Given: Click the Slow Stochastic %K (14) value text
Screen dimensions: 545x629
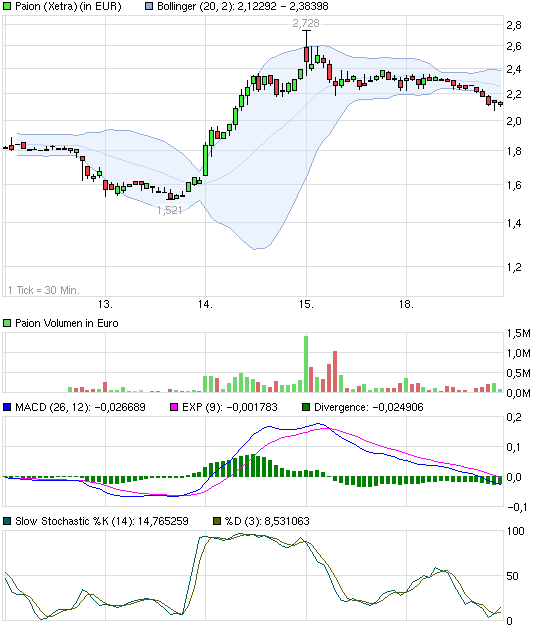Looking at the screenshot, I should pyautogui.click(x=102, y=521).
